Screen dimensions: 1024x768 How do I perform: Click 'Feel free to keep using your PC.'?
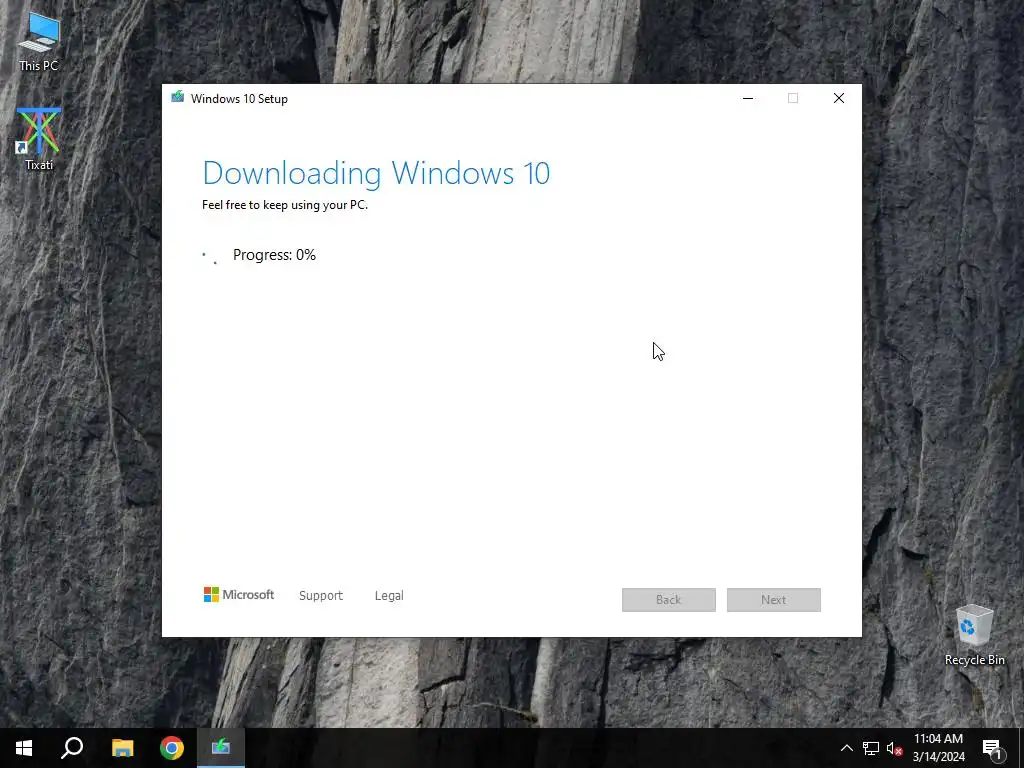pos(285,205)
